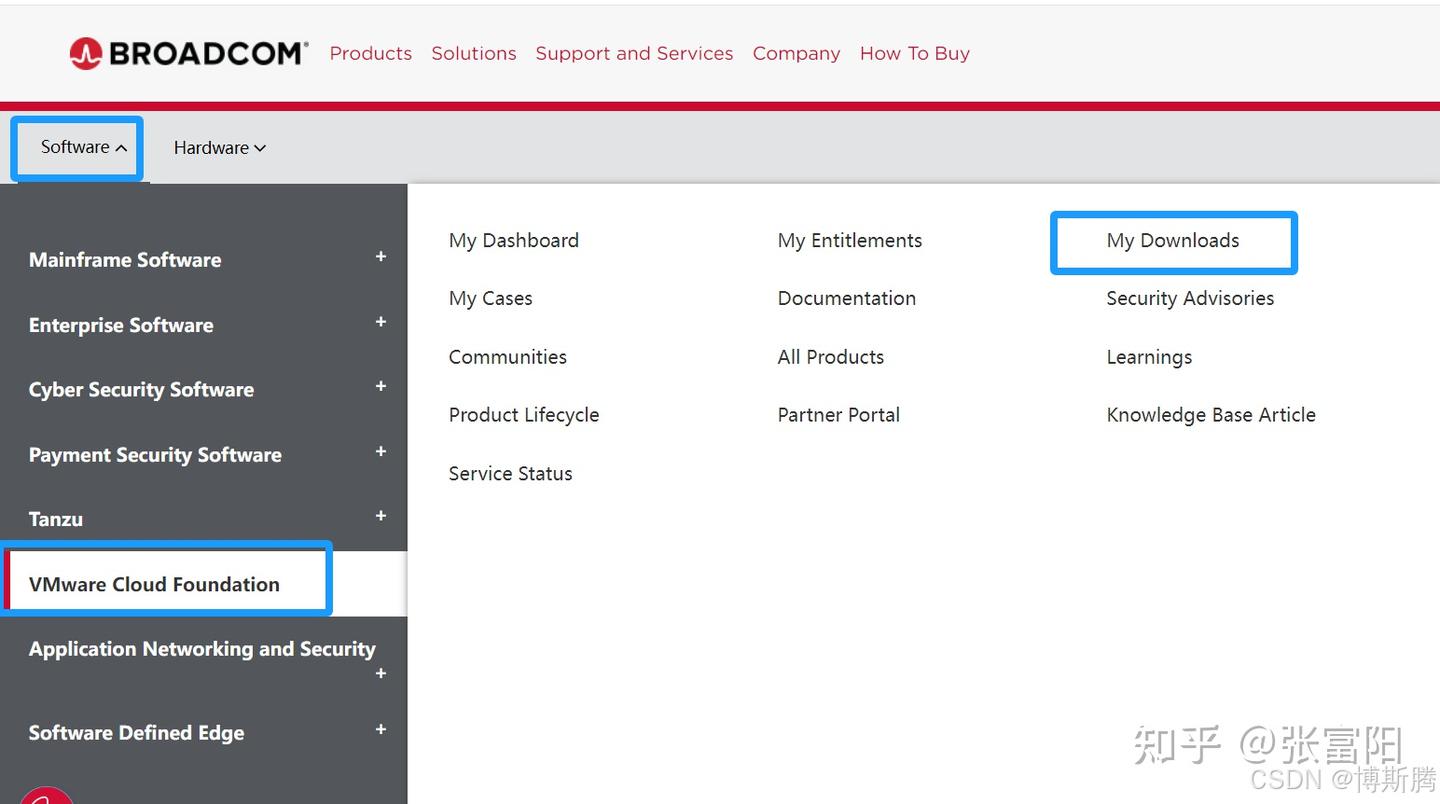
Task: Expand Cyber Security Software plus icon
Action: click(x=381, y=386)
